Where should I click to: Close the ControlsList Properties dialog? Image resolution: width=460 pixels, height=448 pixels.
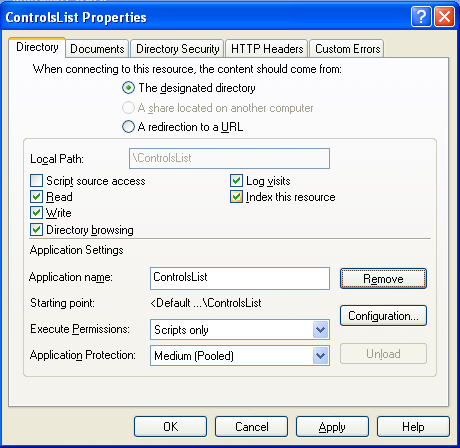point(444,17)
